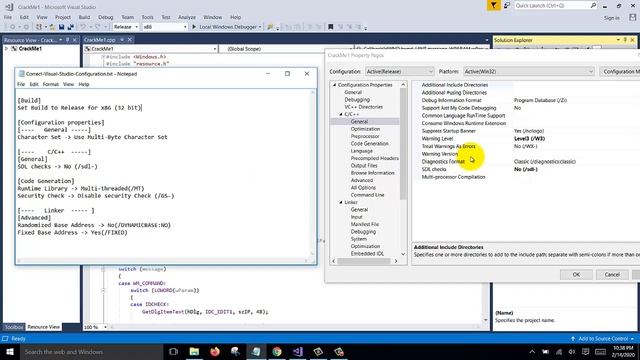Select the Warning Level property row
Image resolution: width=640 pixels, height=360 pixels.
527,139
